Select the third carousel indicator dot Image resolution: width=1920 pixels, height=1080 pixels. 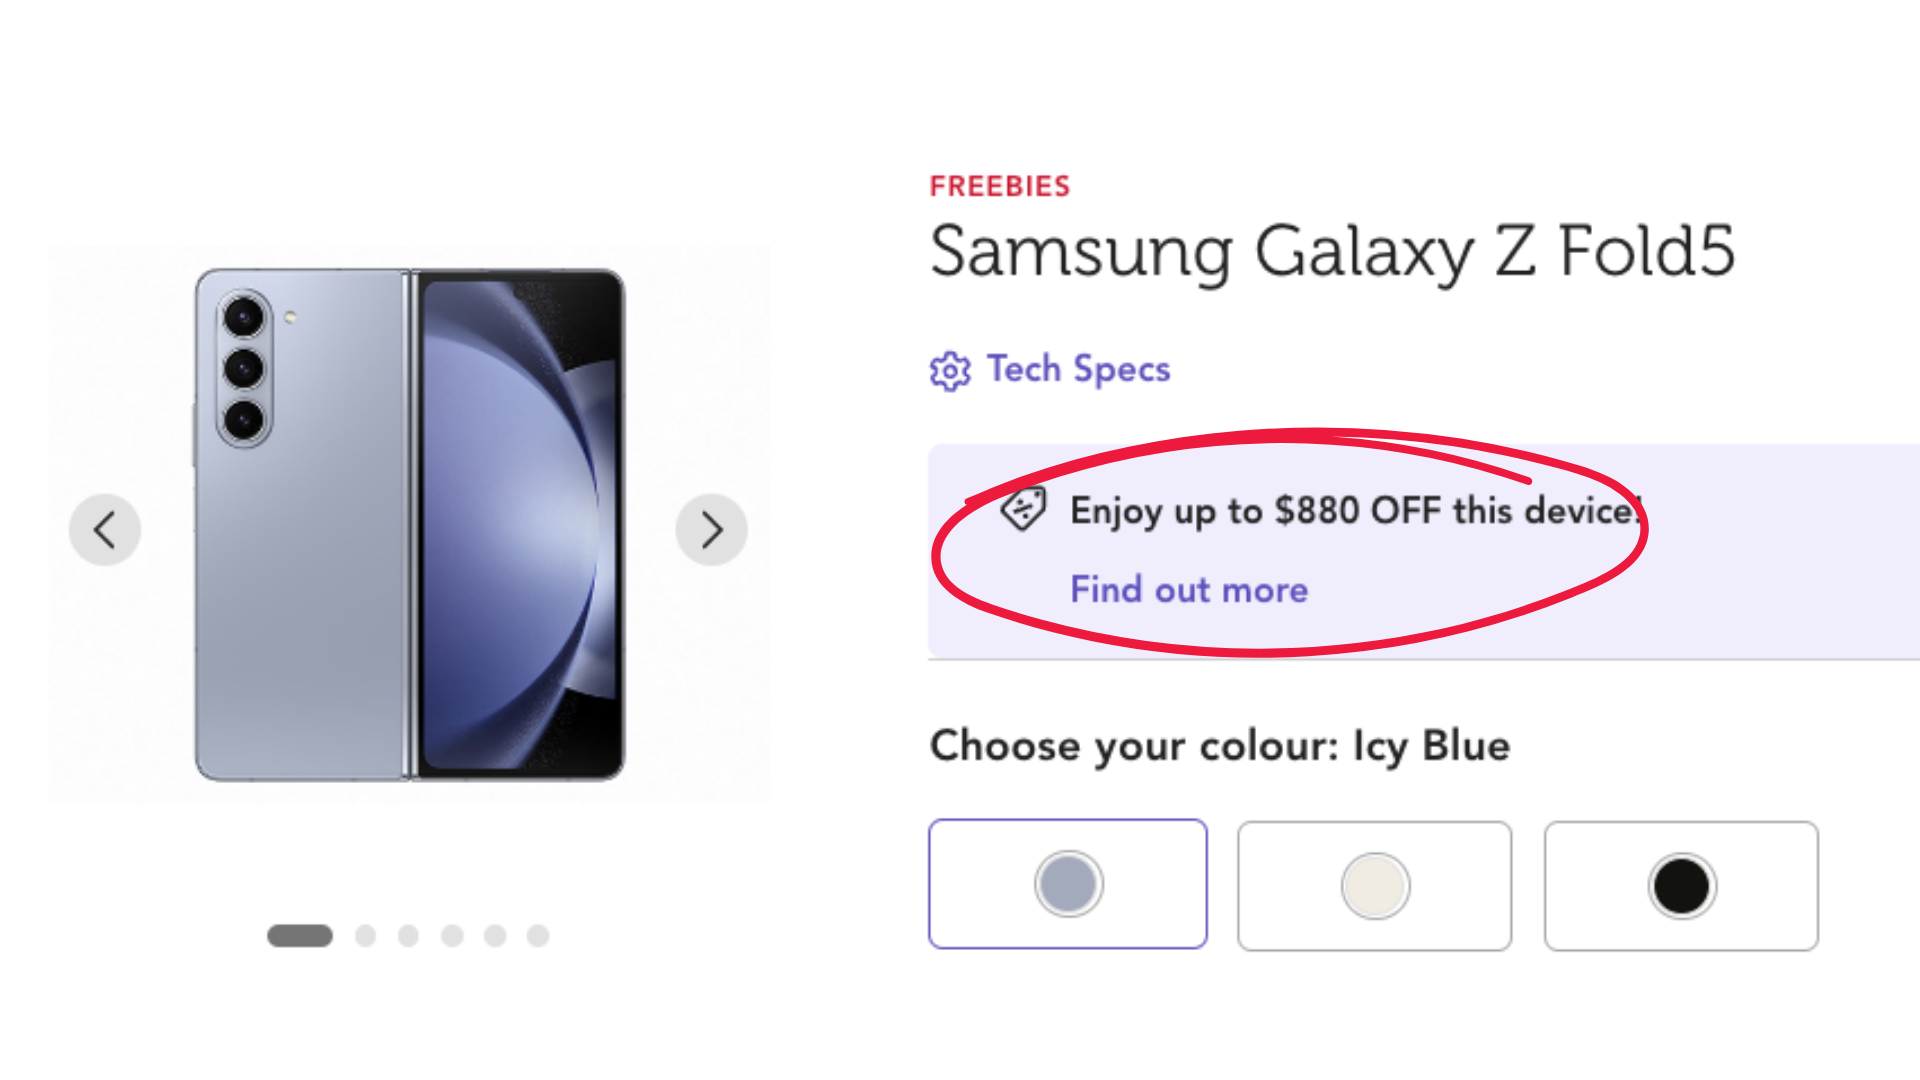coord(409,936)
